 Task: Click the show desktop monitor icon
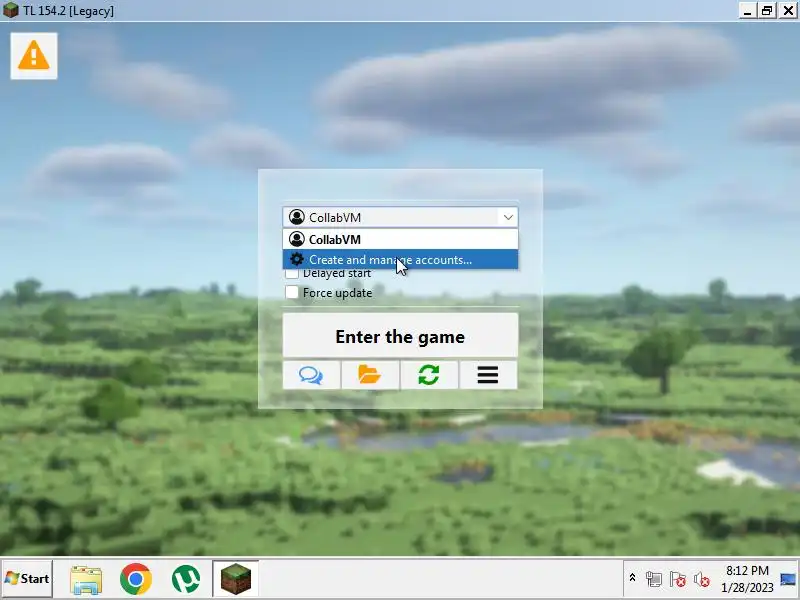coord(788,579)
